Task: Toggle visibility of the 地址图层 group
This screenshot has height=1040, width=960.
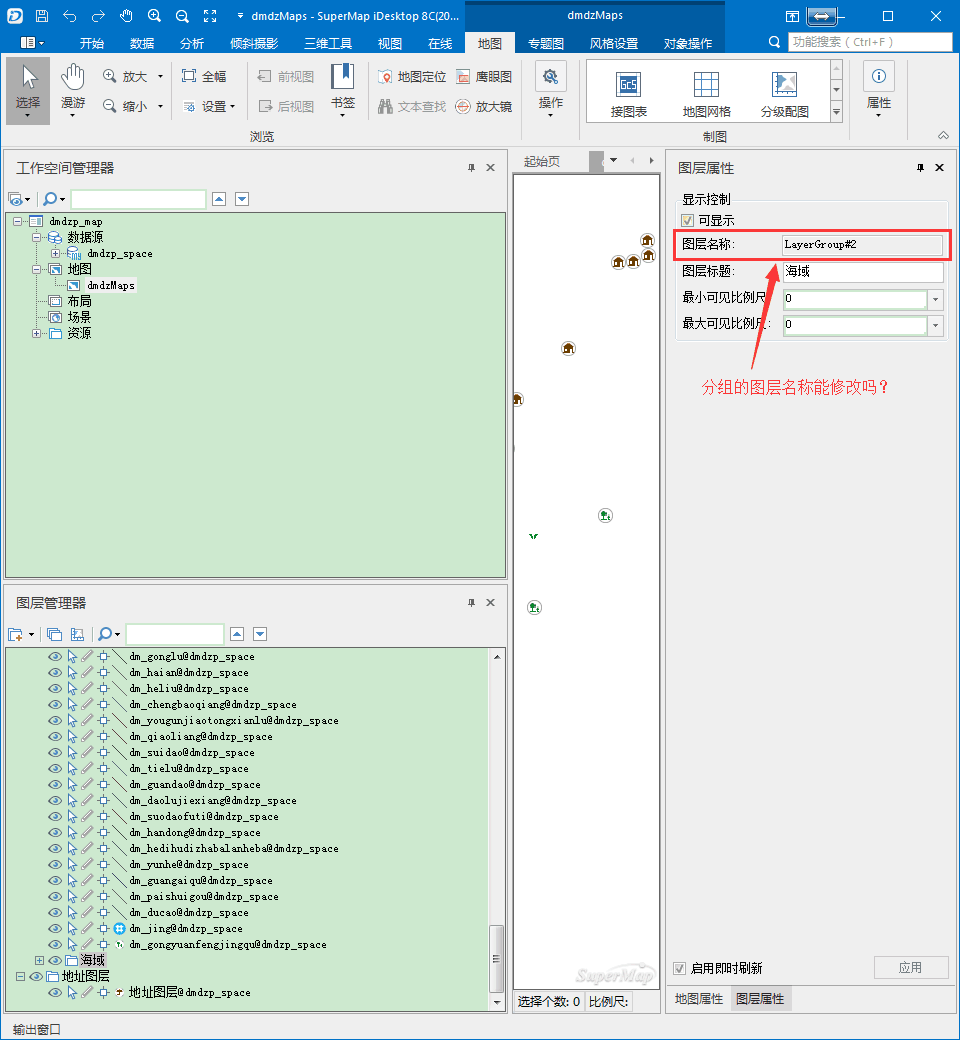Action: pos(36,976)
